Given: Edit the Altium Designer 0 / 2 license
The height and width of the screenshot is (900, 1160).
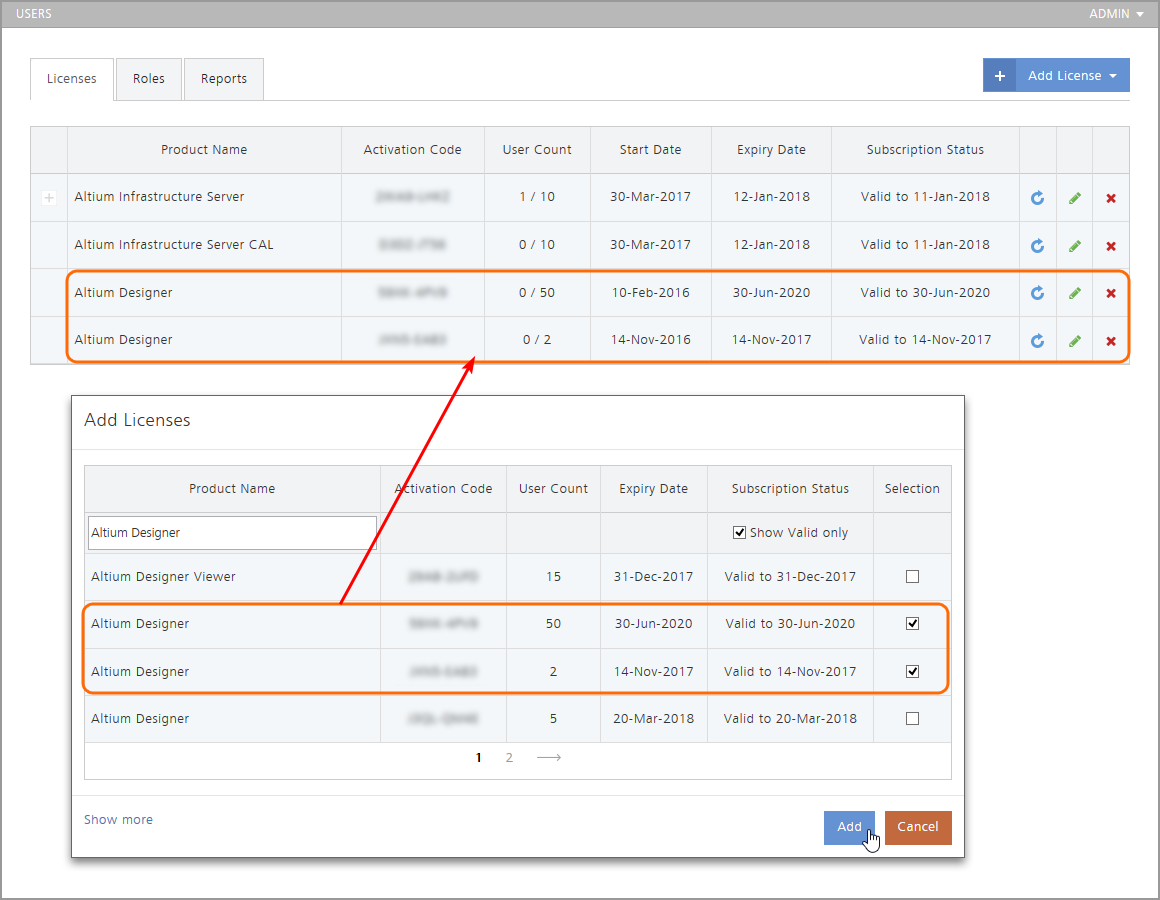Looking at the screenshot, I should pos(1074,341).
